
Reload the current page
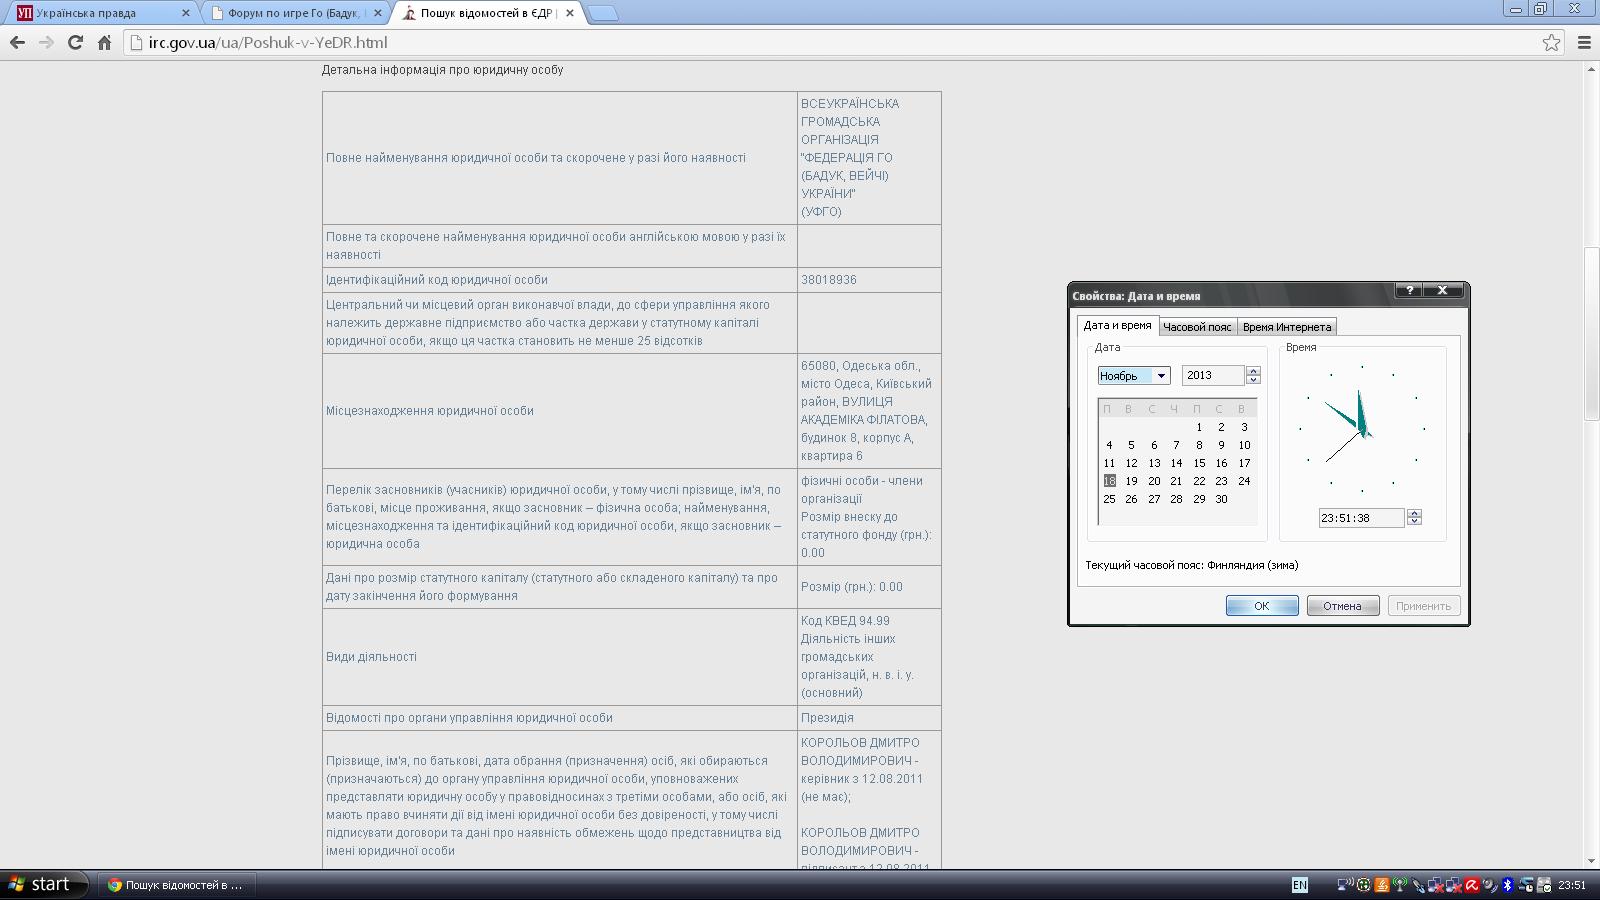point(75,42)
